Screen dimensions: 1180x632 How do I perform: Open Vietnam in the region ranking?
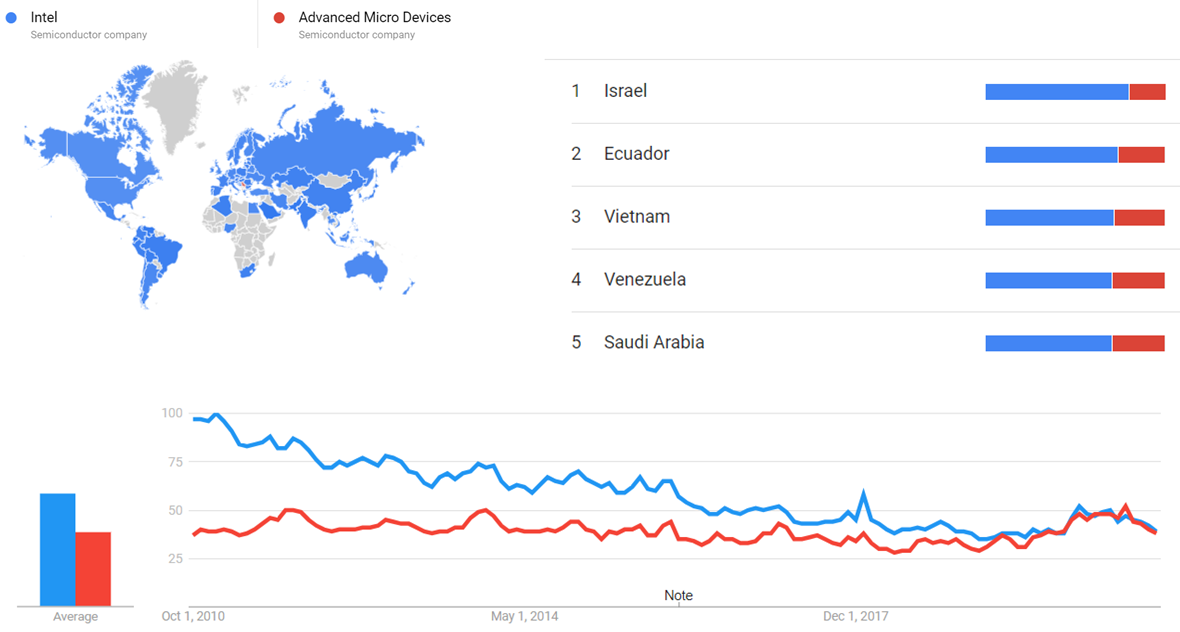click(x=636, y=217)
